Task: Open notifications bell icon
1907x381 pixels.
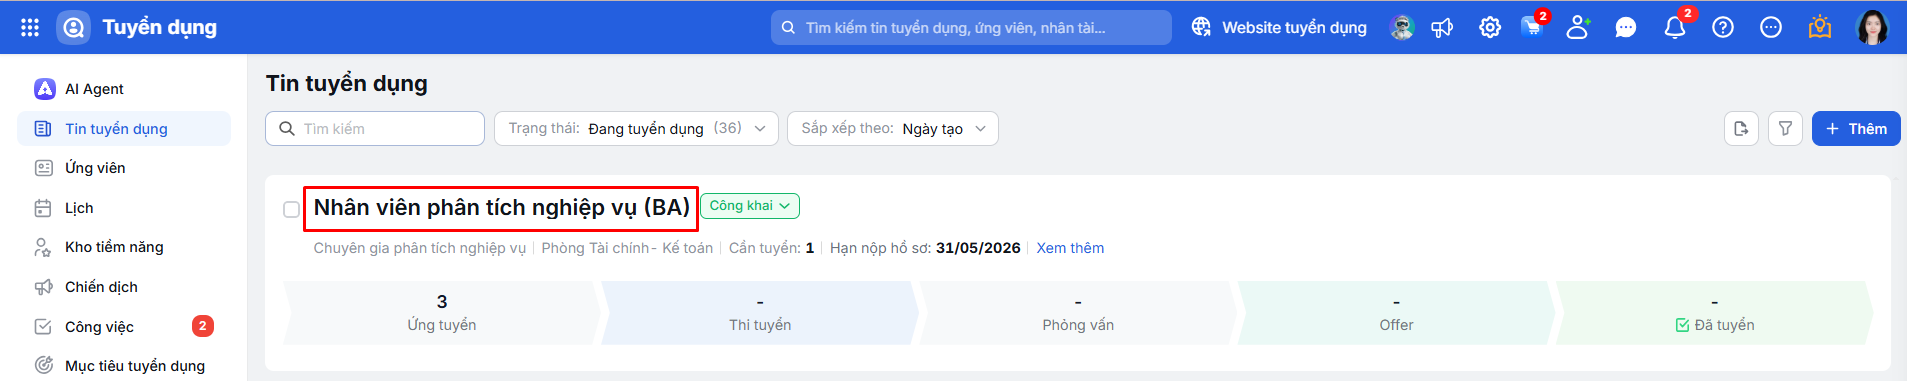Action: click(x=1675, y=27)
